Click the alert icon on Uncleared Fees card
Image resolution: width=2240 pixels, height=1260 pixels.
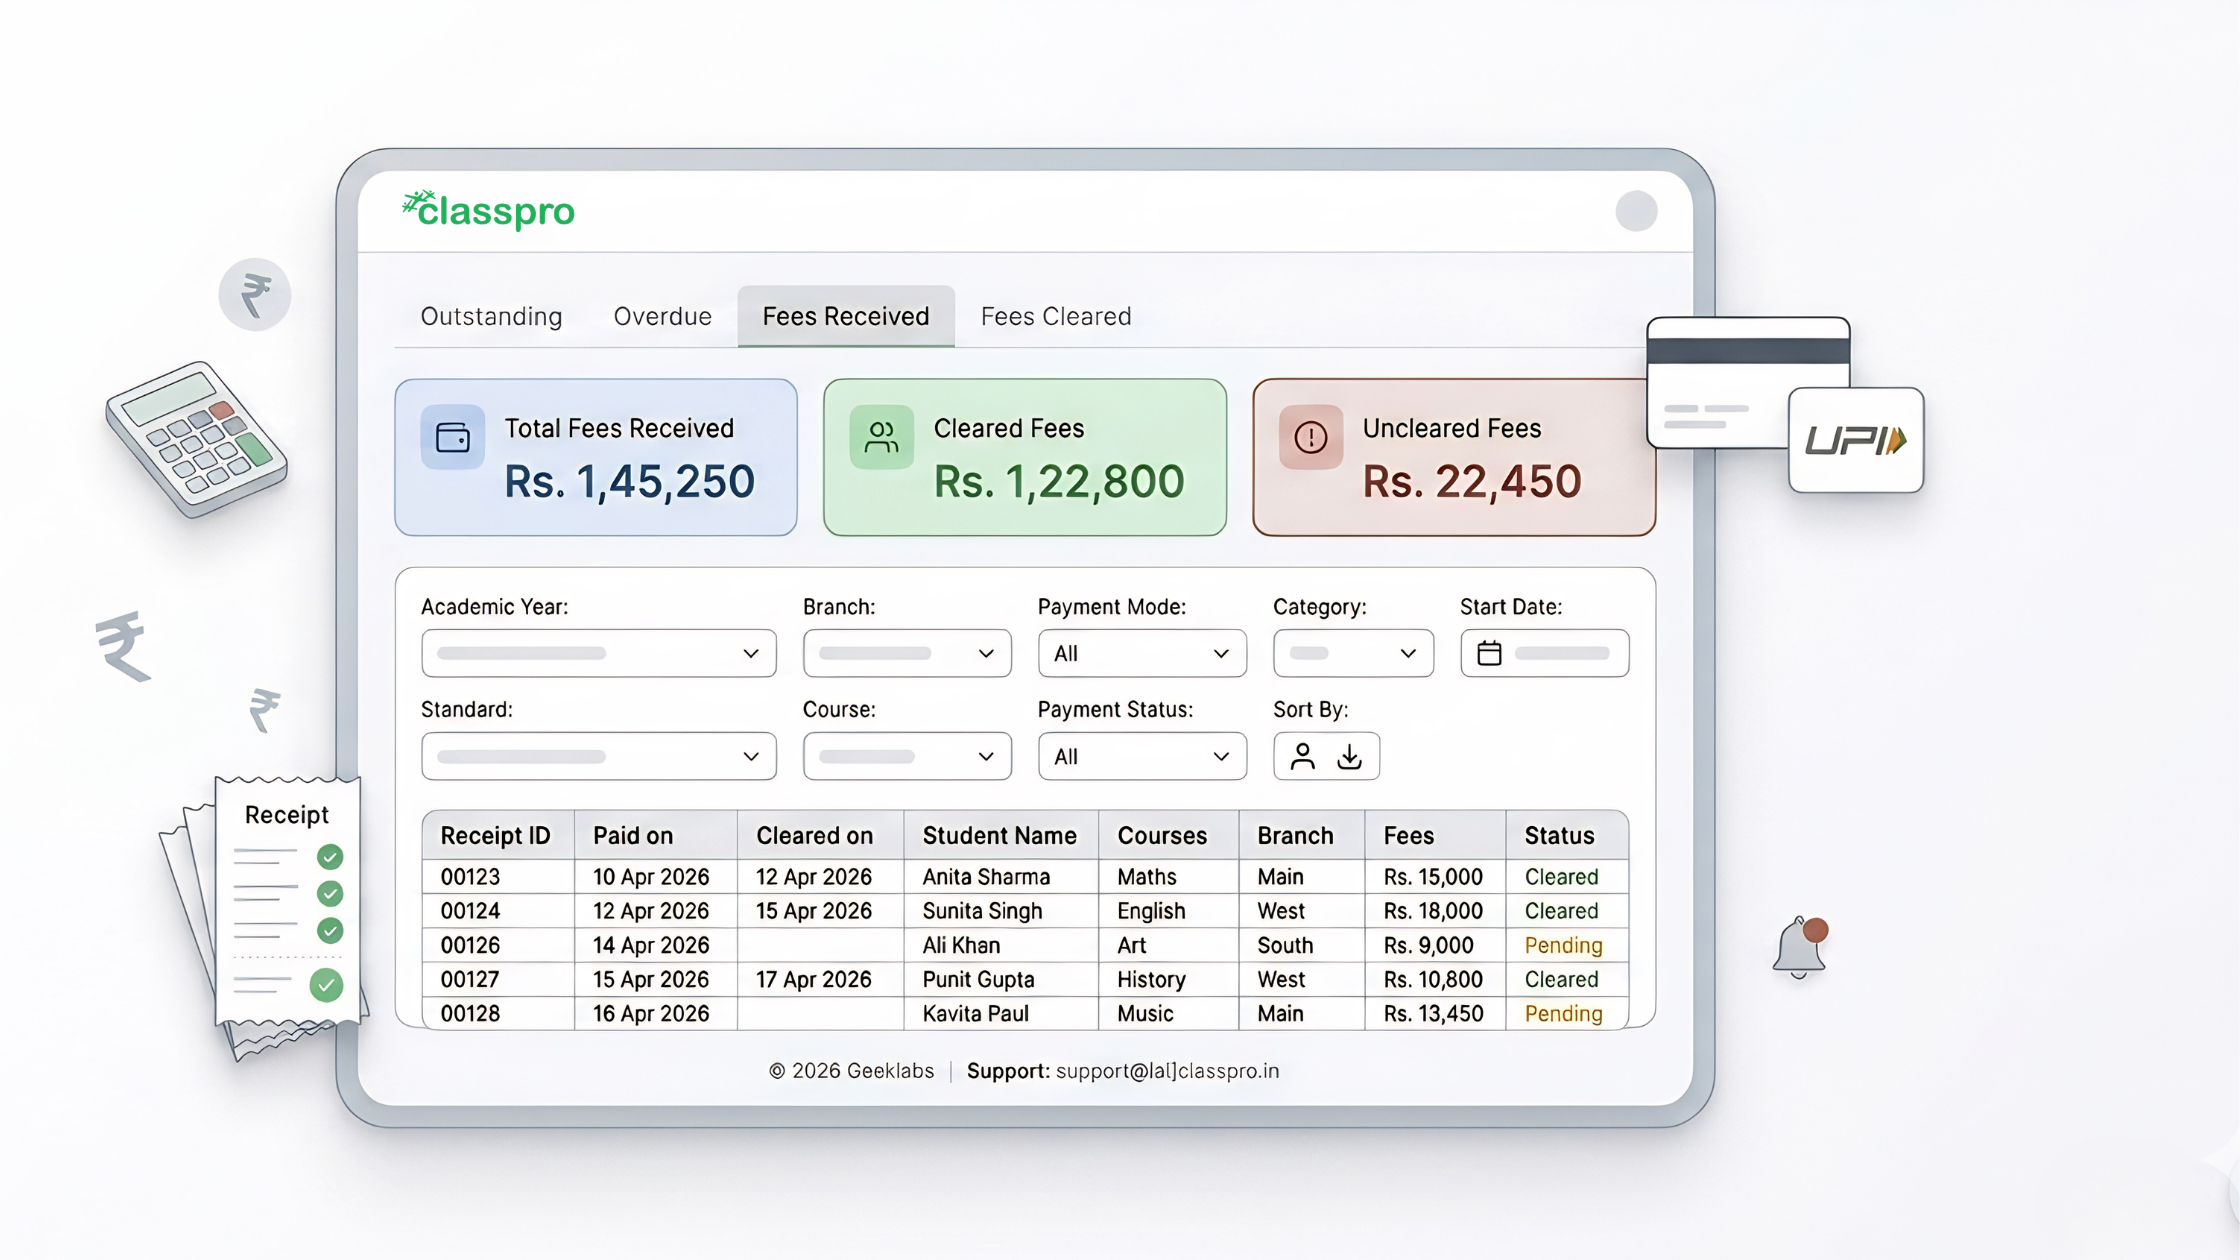click(x=1311, y=436)
